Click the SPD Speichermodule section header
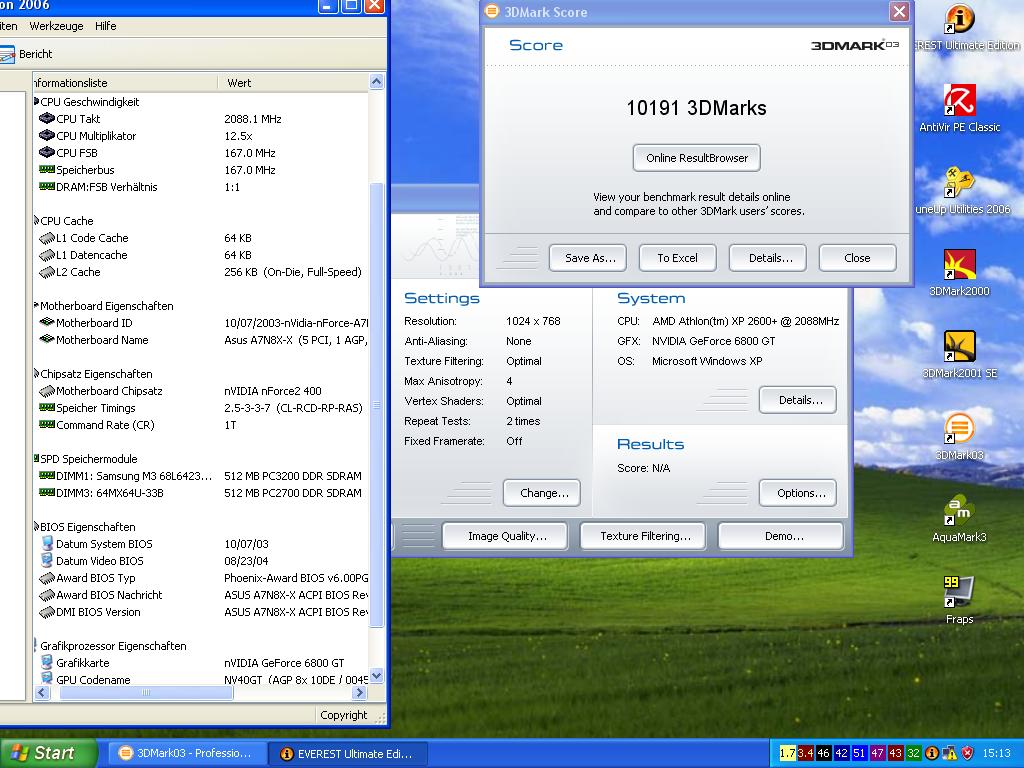Viewport: 1024px width, 768px height. pyautogui.click(x=88, y=458)
